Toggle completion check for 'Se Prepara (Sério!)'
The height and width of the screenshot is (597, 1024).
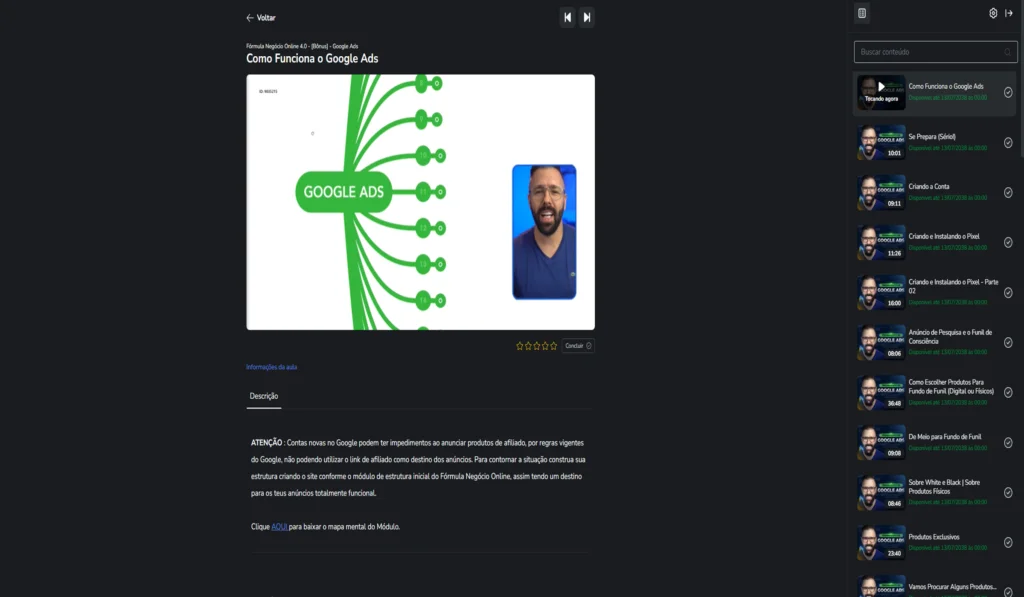[x=1008, y=142]
